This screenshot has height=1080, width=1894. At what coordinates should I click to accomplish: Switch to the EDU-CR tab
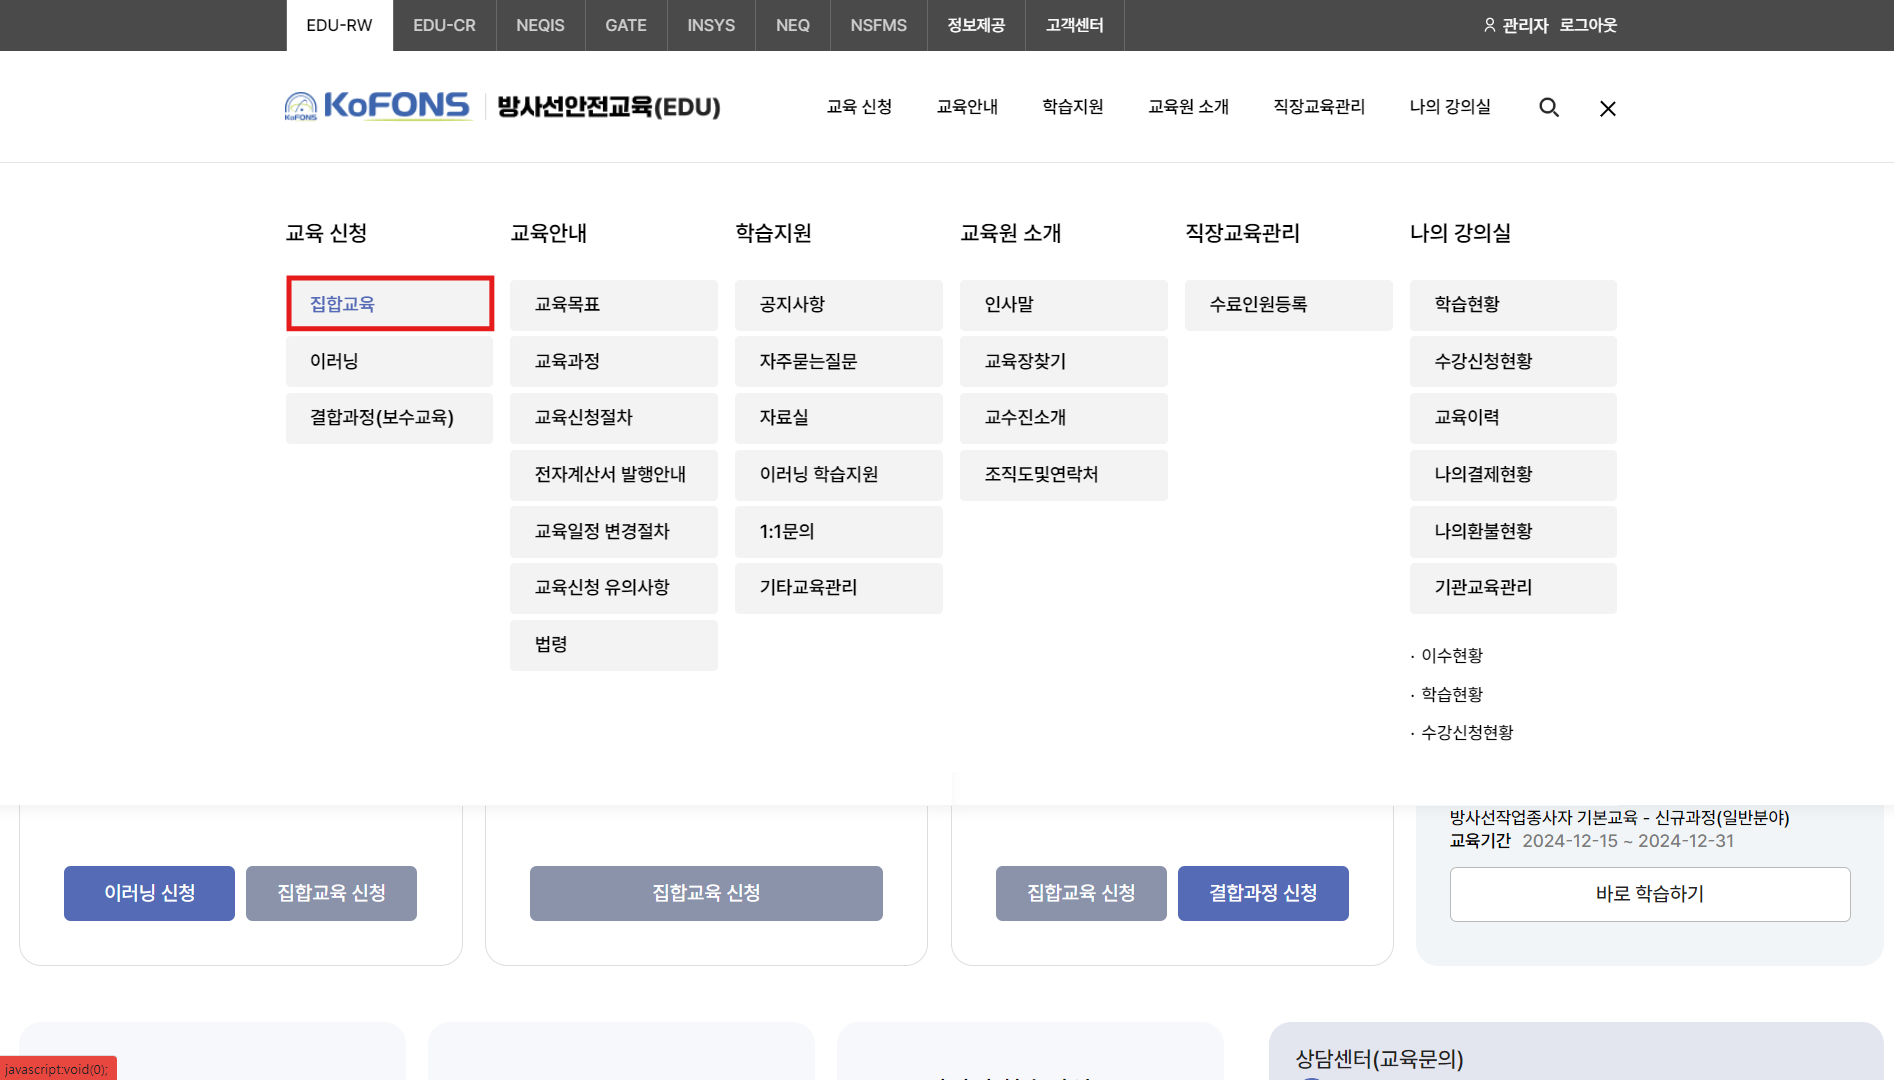point(444,25)
